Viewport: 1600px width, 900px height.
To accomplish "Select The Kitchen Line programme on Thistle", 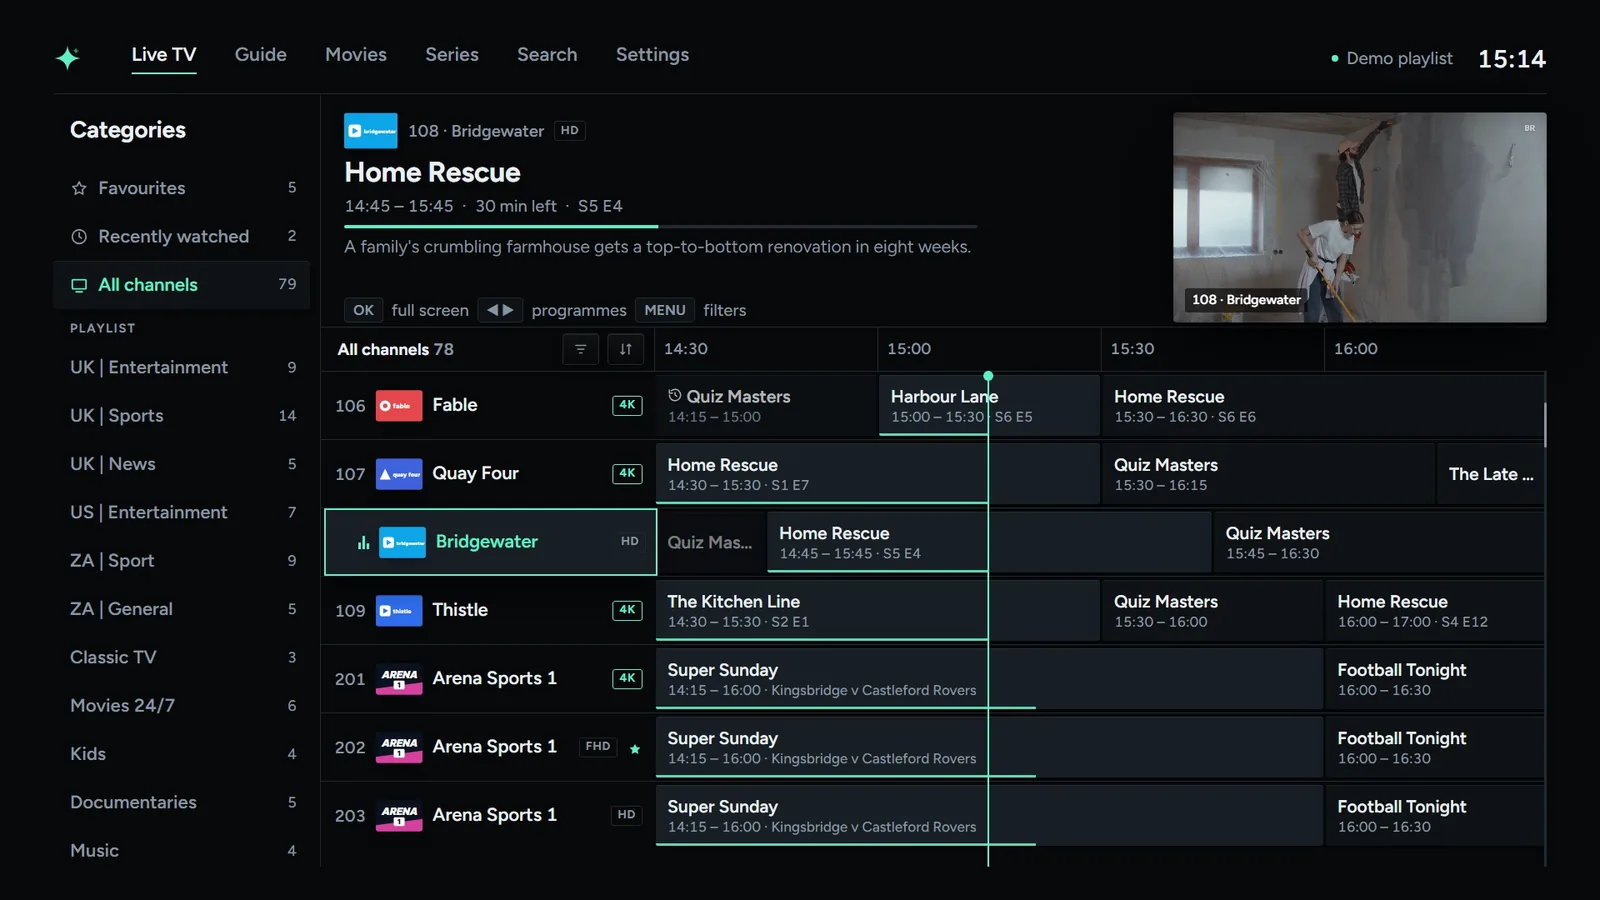I will (877, 611).
